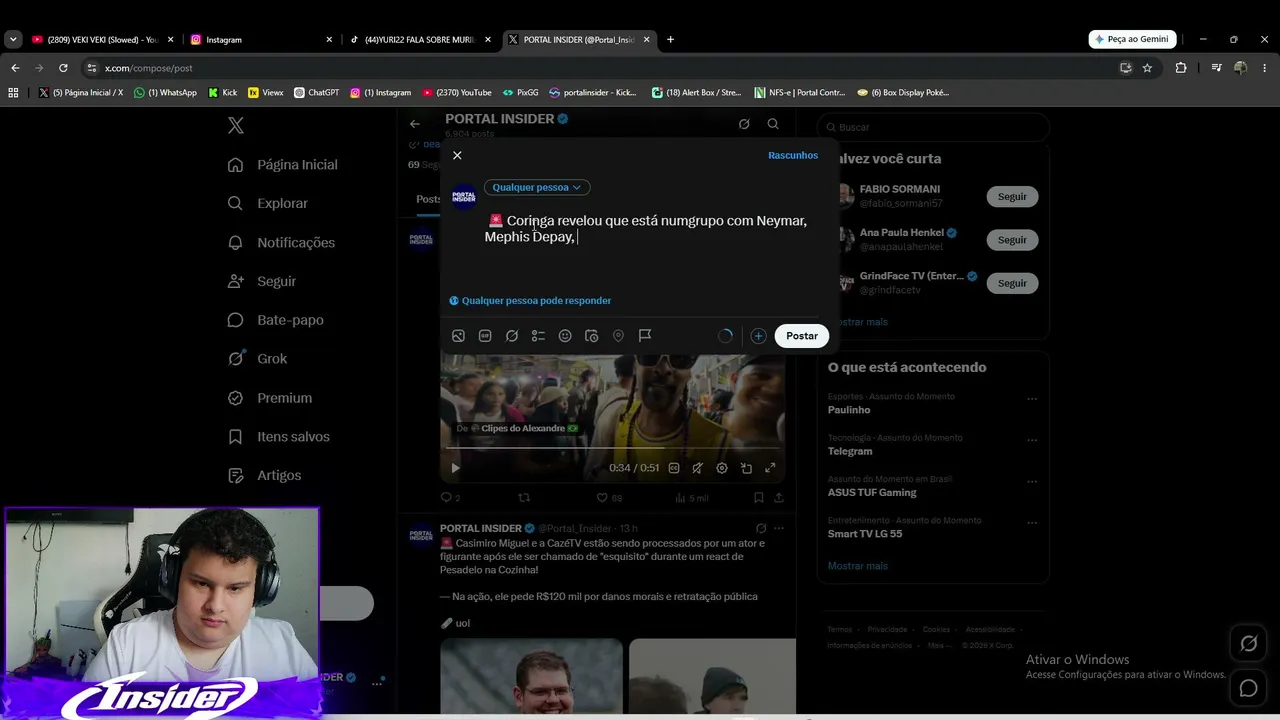This screenshot has width=1280, height=720.
Task: Click the Postar button
Action: 802,336
